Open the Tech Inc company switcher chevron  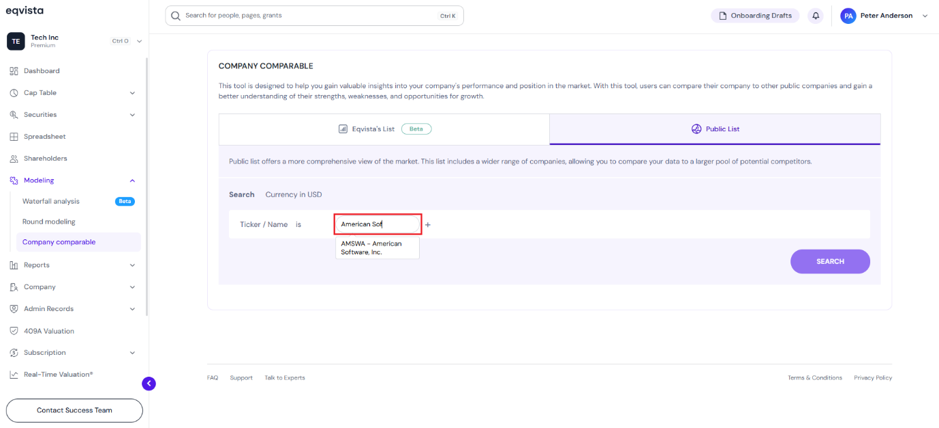pos(140,41)
